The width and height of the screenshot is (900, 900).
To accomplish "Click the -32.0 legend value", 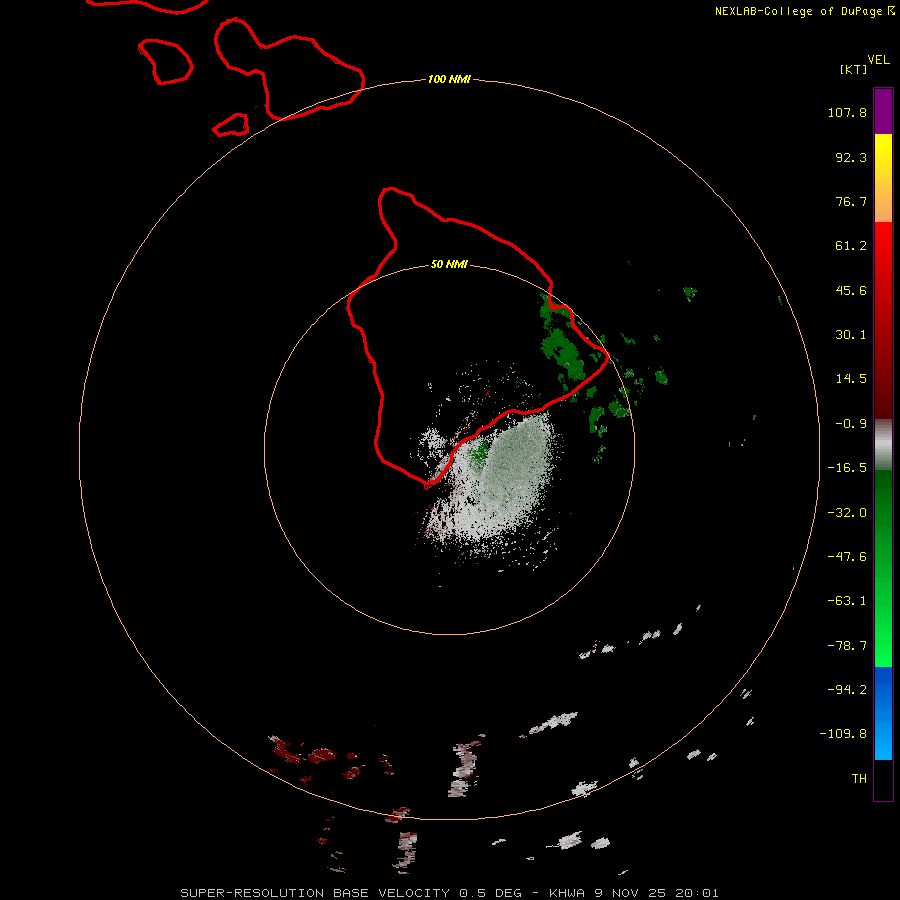I will [x=847, y=513].
